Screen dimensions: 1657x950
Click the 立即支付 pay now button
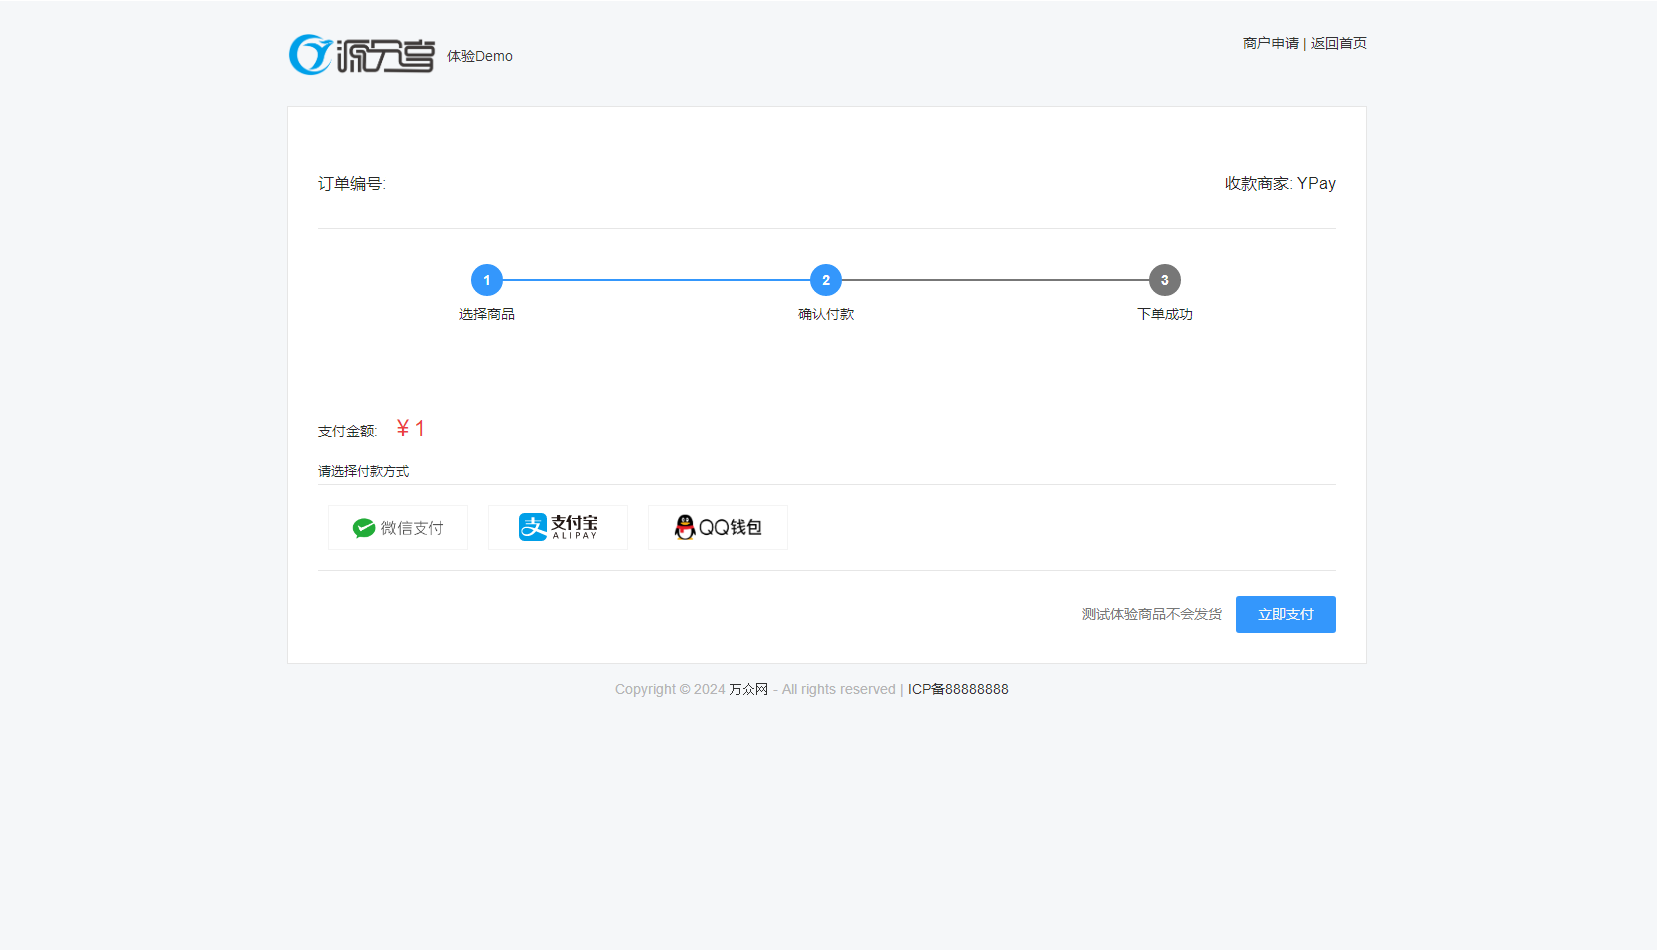[1286, 614]
